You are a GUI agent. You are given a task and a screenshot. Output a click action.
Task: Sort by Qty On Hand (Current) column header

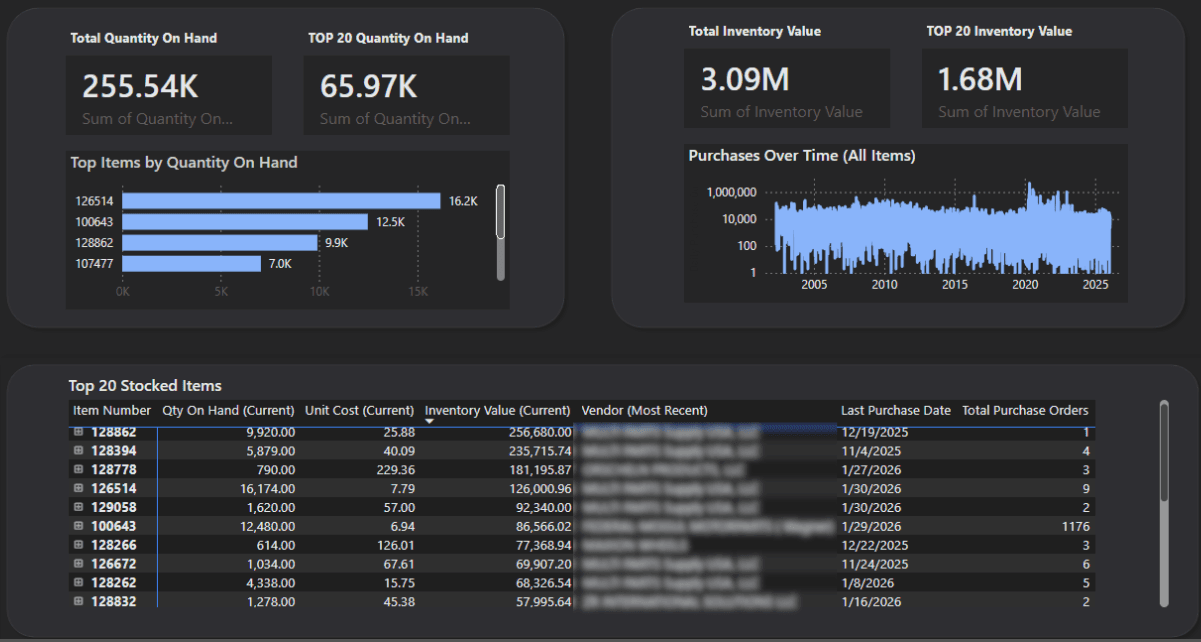pyautogui.click(x=228, y=410)
